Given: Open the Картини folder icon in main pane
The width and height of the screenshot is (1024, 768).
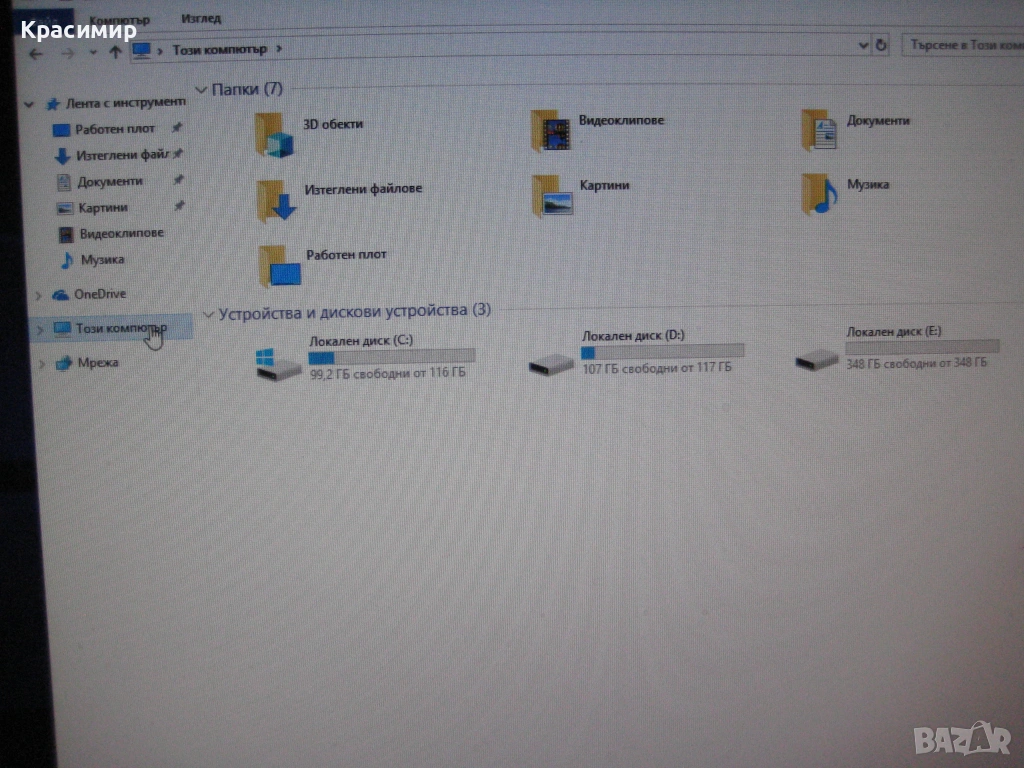Looking at the screenshot, I should 552,195.
